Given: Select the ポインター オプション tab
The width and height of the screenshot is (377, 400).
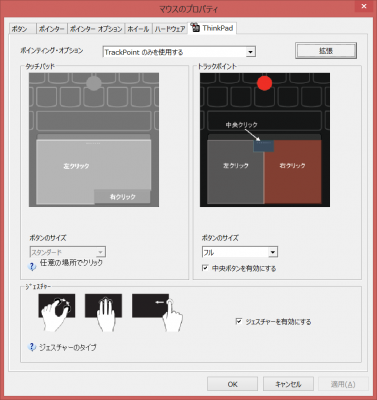Looking at the screenshot, I should 96,29.
